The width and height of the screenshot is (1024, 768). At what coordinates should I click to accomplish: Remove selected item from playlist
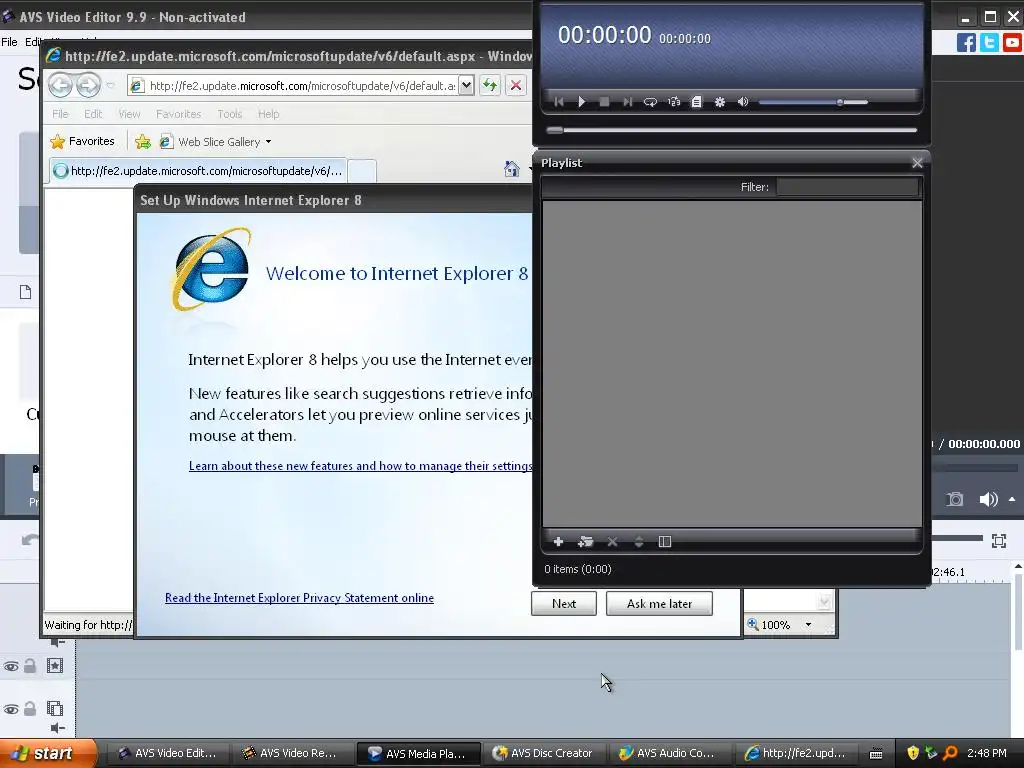tap(612, 541)
